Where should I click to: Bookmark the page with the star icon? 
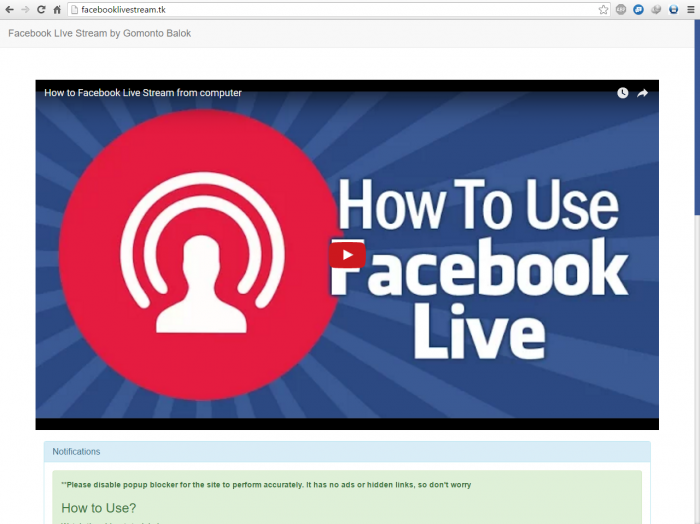pos(603,9)
